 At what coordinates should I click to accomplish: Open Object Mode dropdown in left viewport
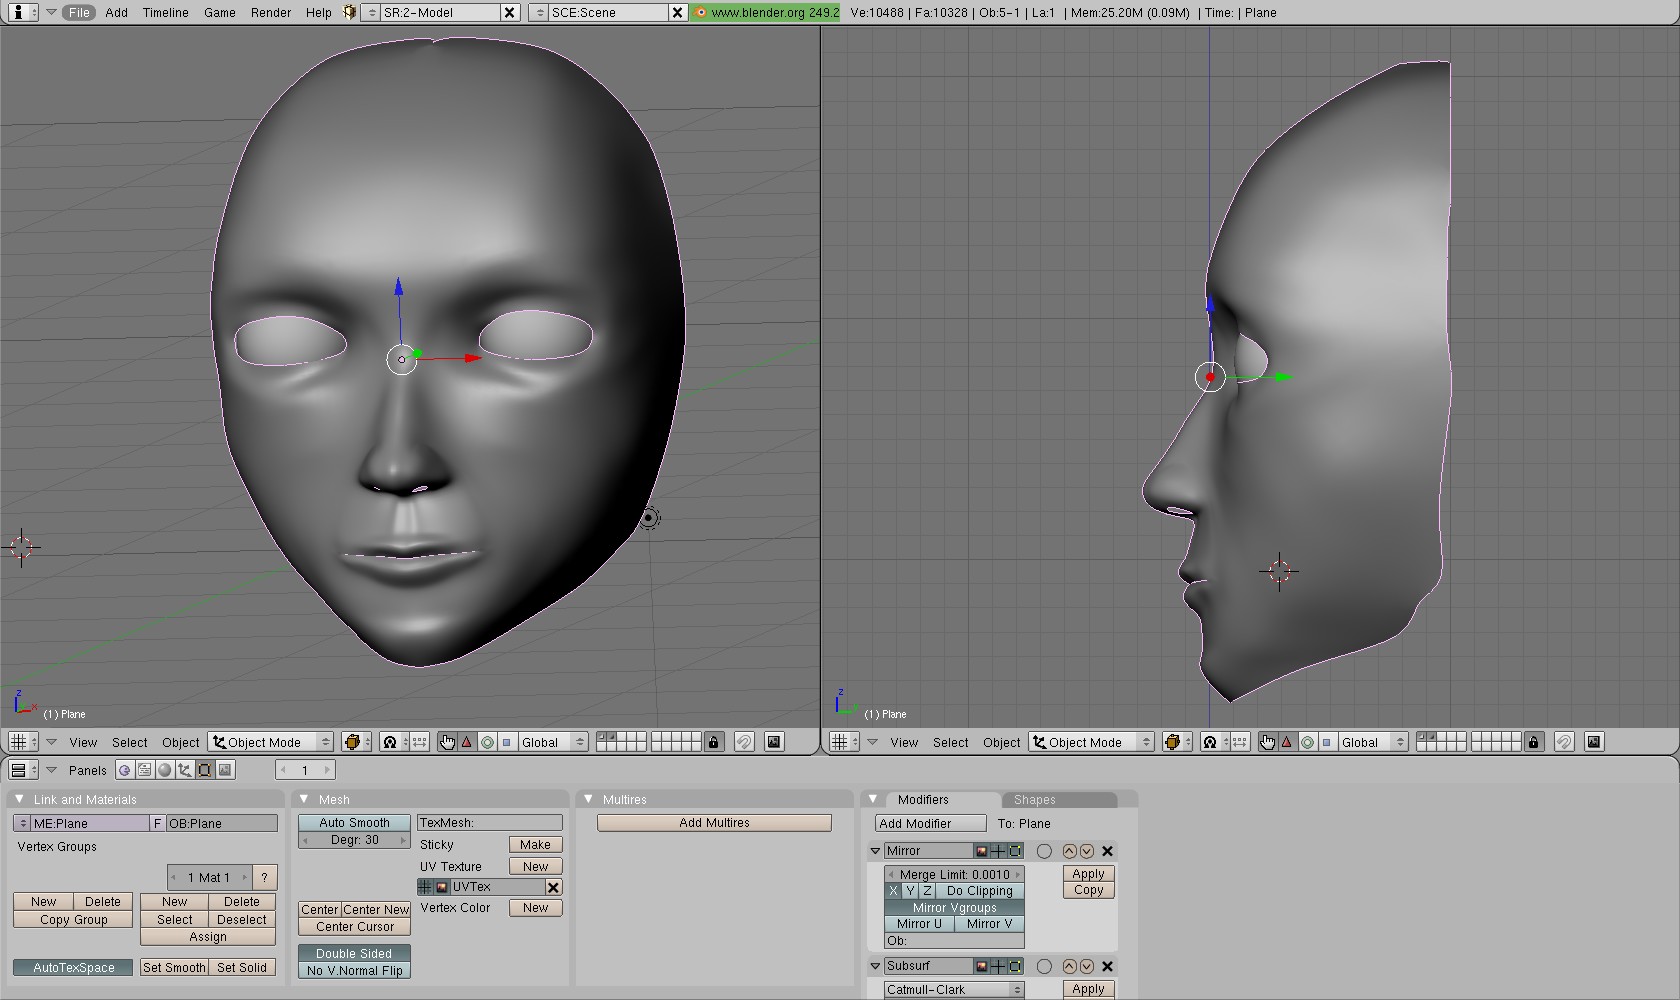(271, 742)
